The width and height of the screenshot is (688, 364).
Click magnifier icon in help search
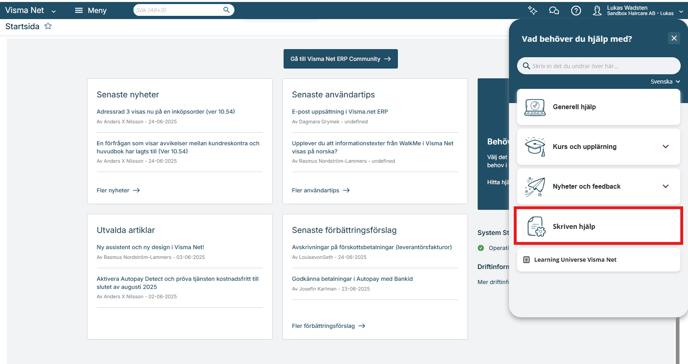(x=526, y=66)
